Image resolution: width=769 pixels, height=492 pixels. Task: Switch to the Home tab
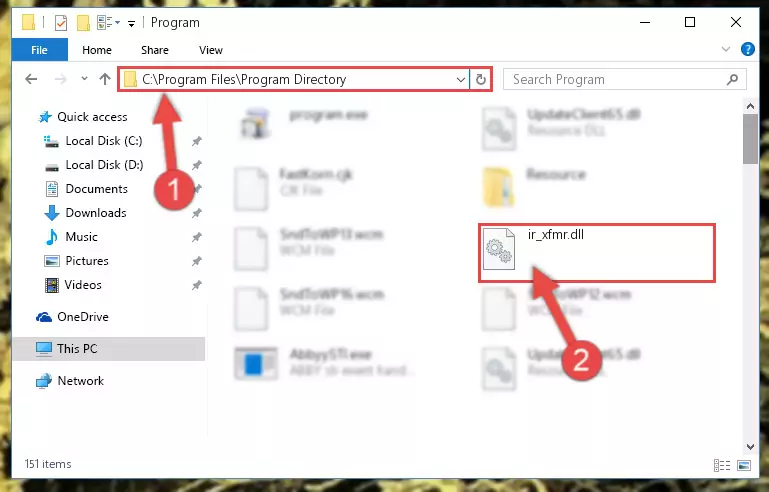[x=97, y=50]
